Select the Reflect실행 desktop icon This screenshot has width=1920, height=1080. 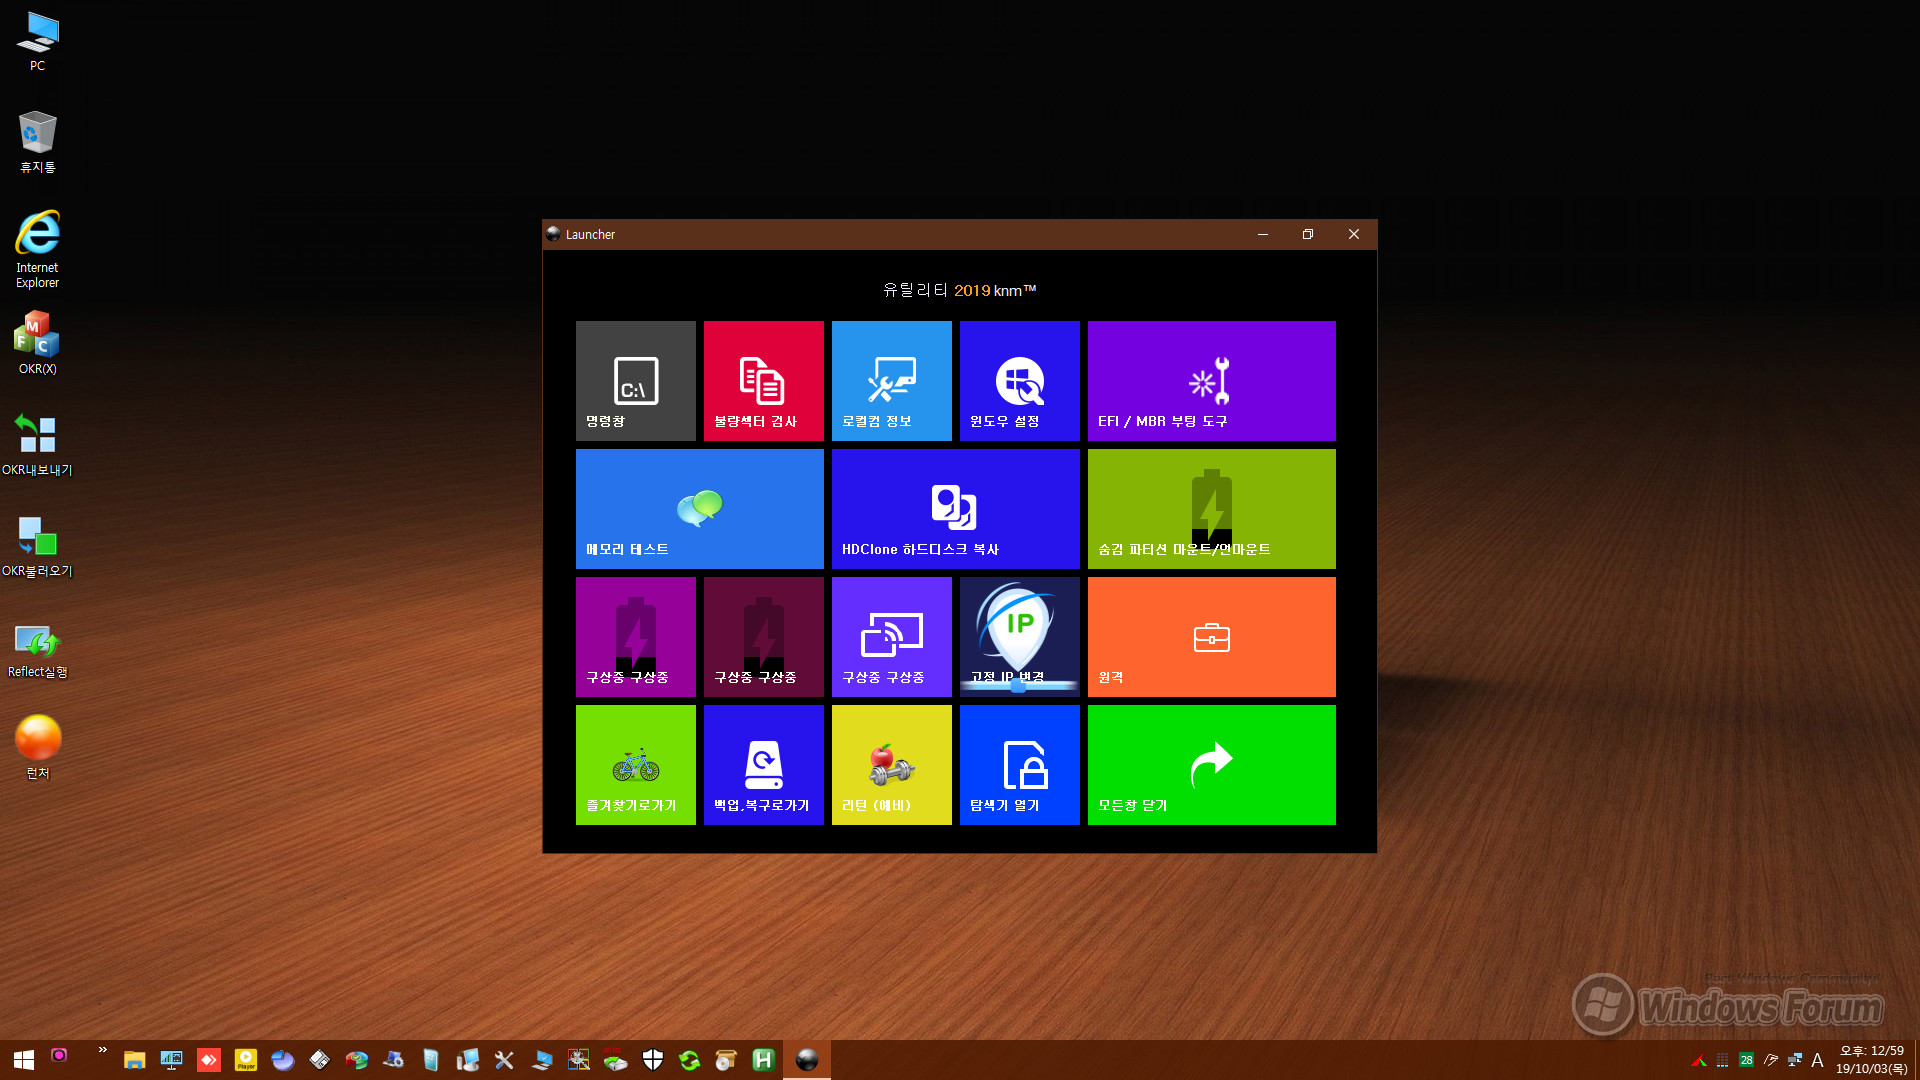(37, 650)
